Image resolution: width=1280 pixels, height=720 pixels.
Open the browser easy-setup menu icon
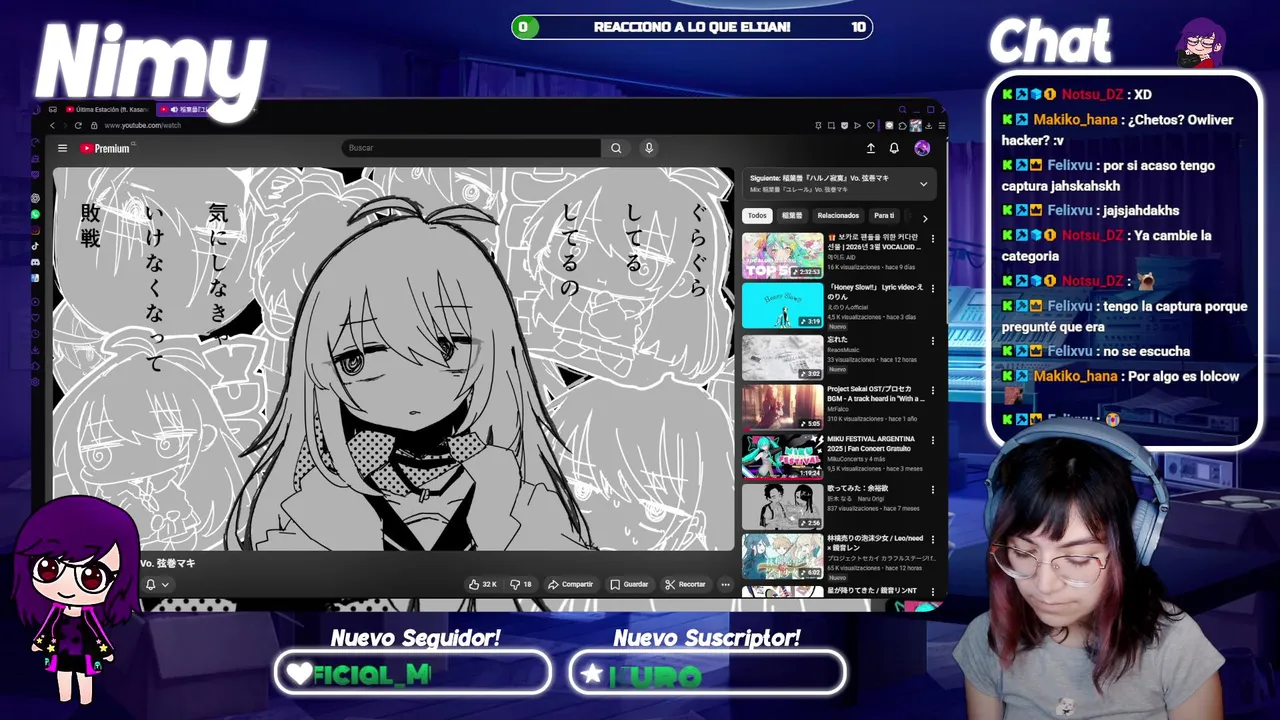[943, 125]
